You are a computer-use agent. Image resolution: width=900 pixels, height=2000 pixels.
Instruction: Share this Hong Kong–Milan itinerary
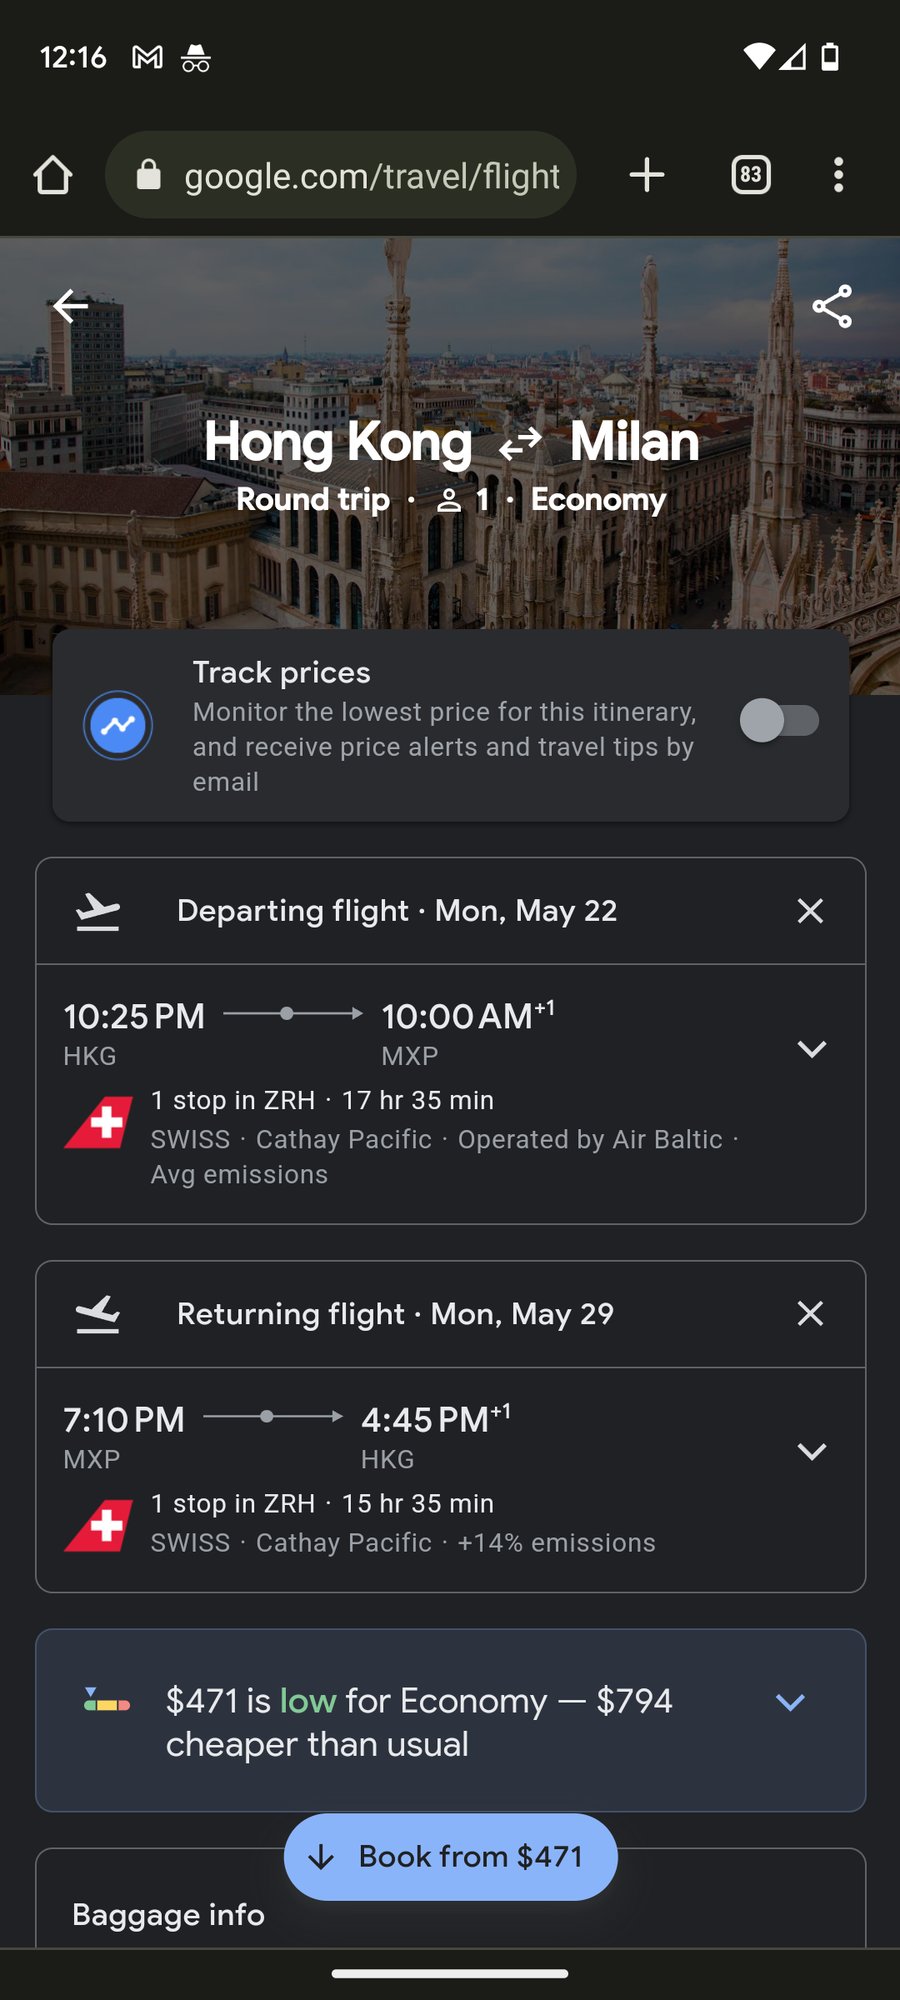pos(831,306)
